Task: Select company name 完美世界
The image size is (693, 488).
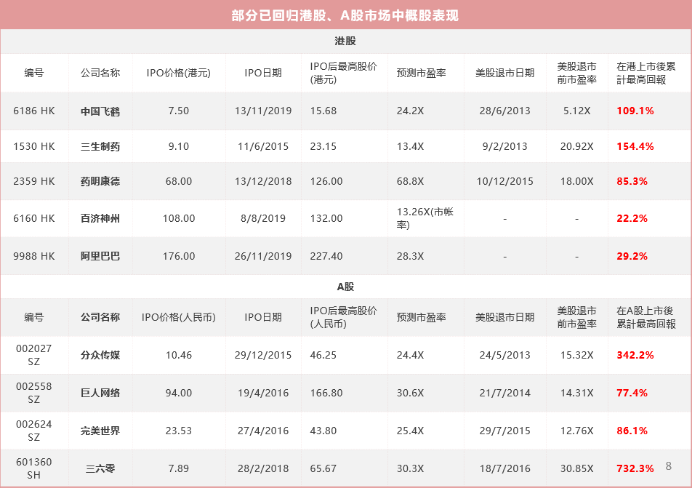Action: (100, 431)
